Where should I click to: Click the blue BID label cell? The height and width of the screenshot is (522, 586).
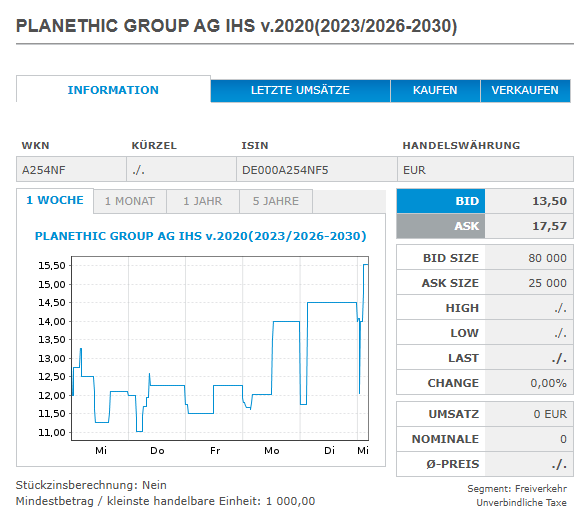(x=441, y=201)
